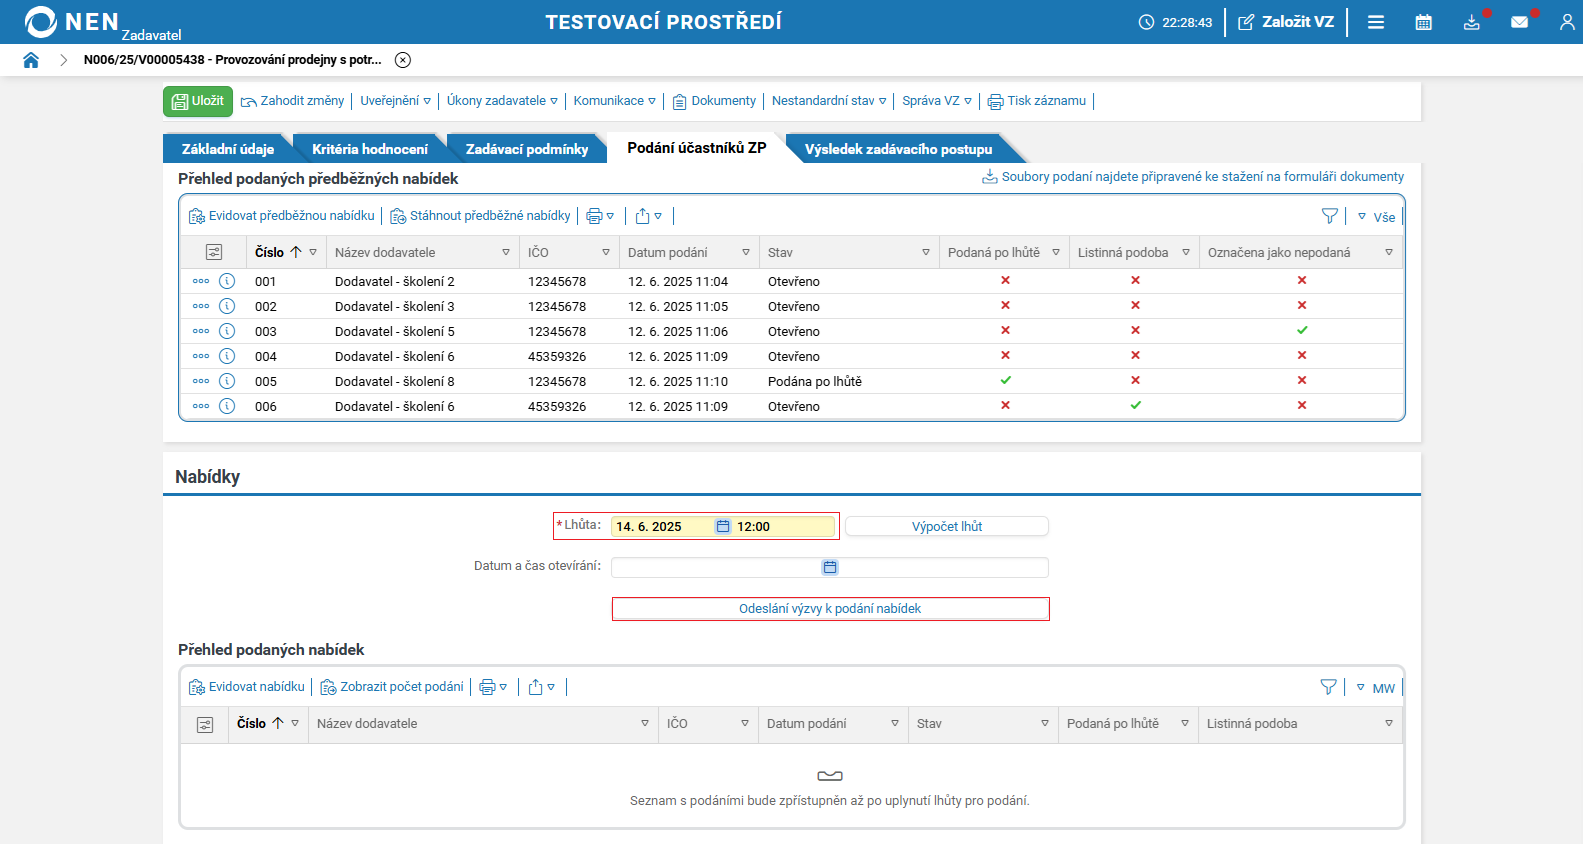This screenshot has height=844, width=1583.
Task: Expand the Nestandardní stav menu
Action: [829, 101]
